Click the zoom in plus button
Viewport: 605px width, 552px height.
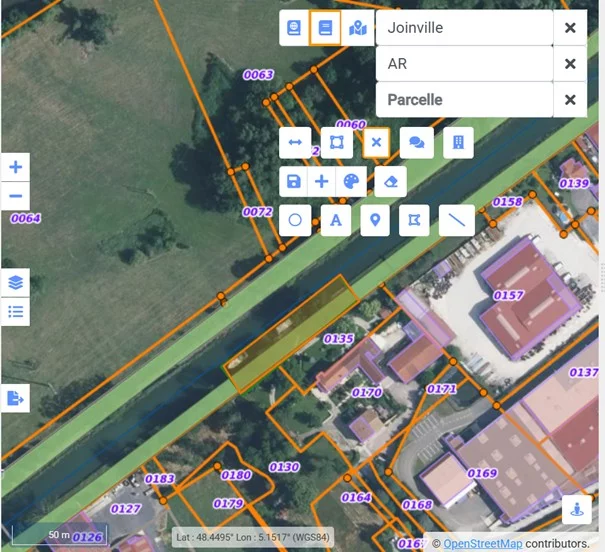(15, 166)
